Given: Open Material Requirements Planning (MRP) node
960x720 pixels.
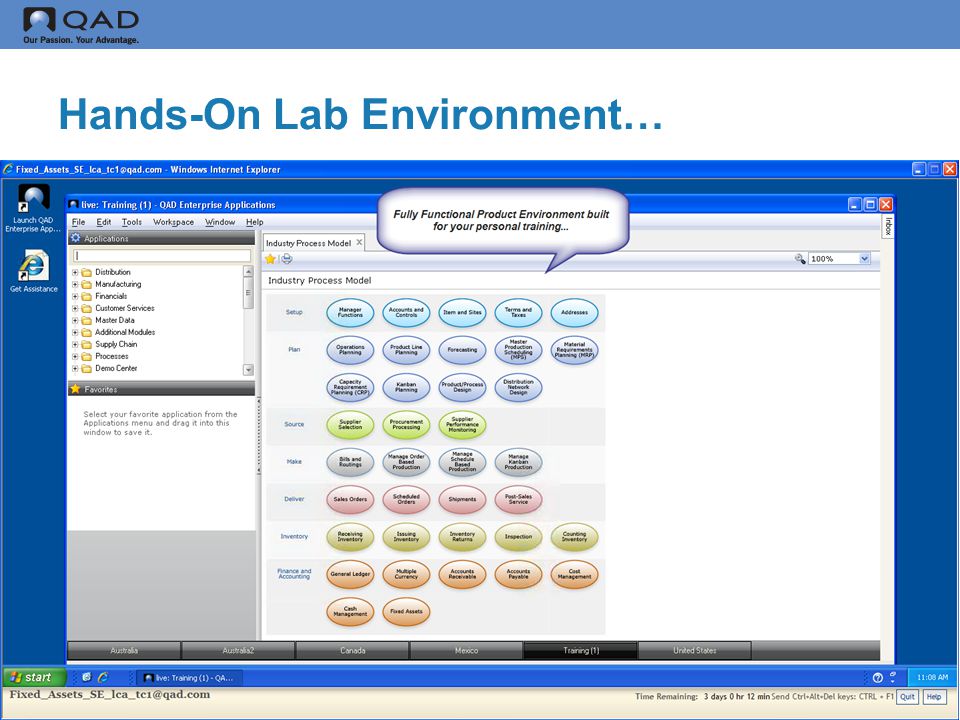Looking at the screenshot, I should pyautogui.click(x=574, y=350).
